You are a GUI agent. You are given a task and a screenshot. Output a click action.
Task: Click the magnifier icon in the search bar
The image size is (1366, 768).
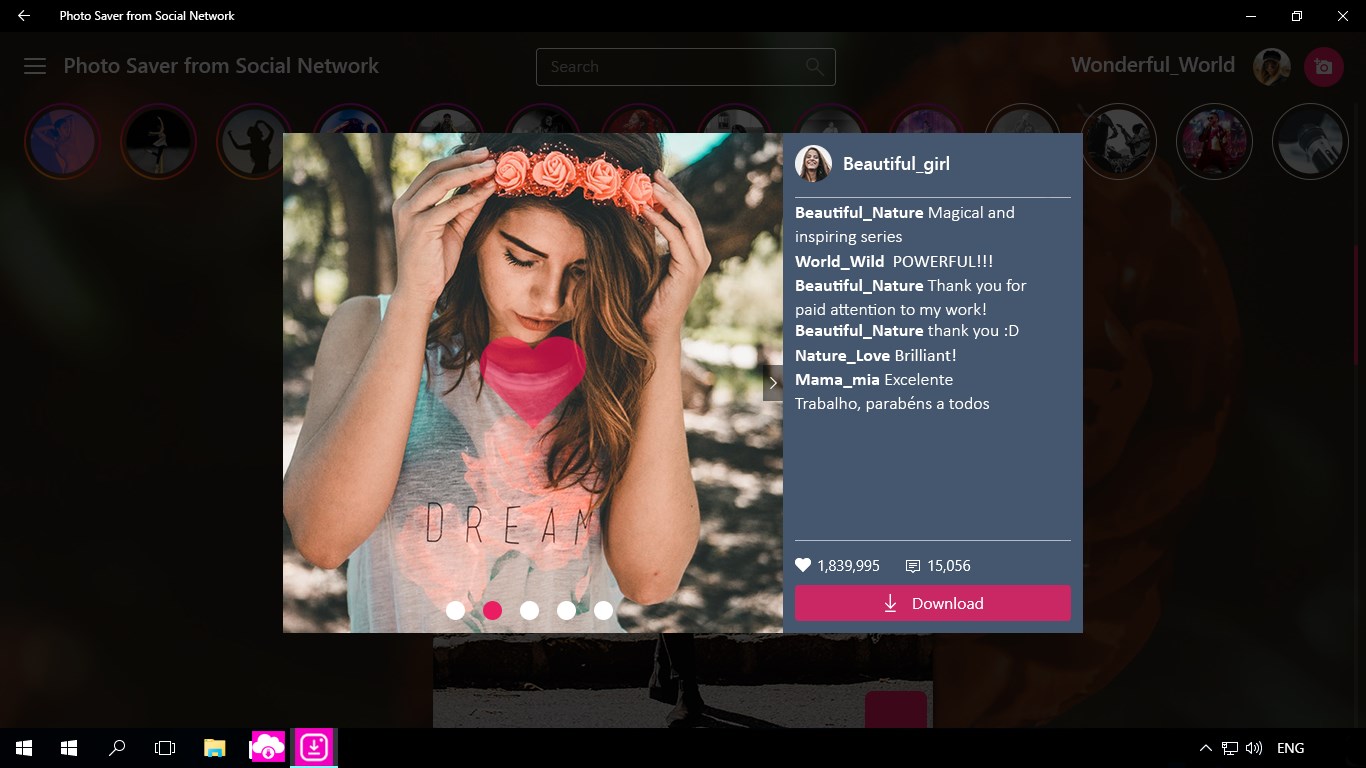tap(812, 66)
